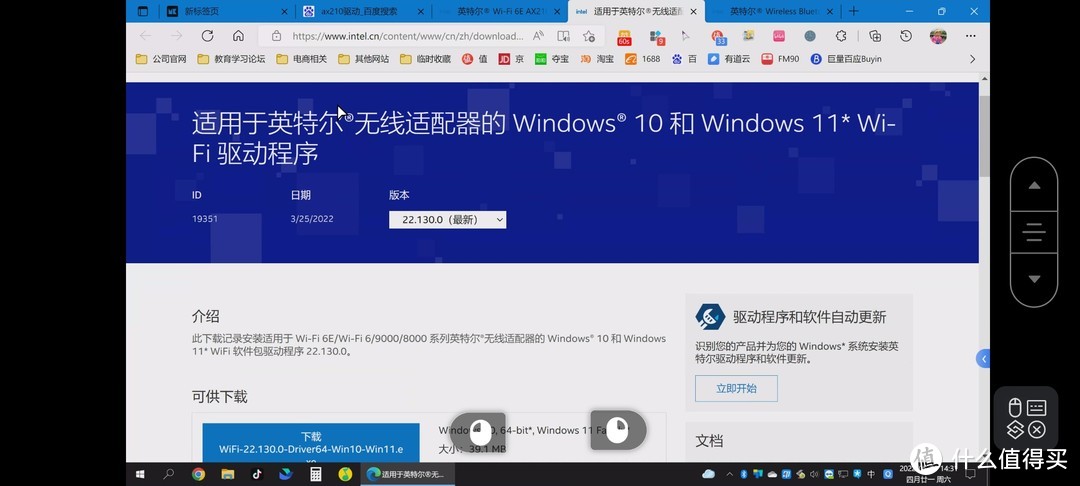Switch the 中 input method indicator
The width and height of the screenshot is (1080, 486).
click(x=871, y=474)
